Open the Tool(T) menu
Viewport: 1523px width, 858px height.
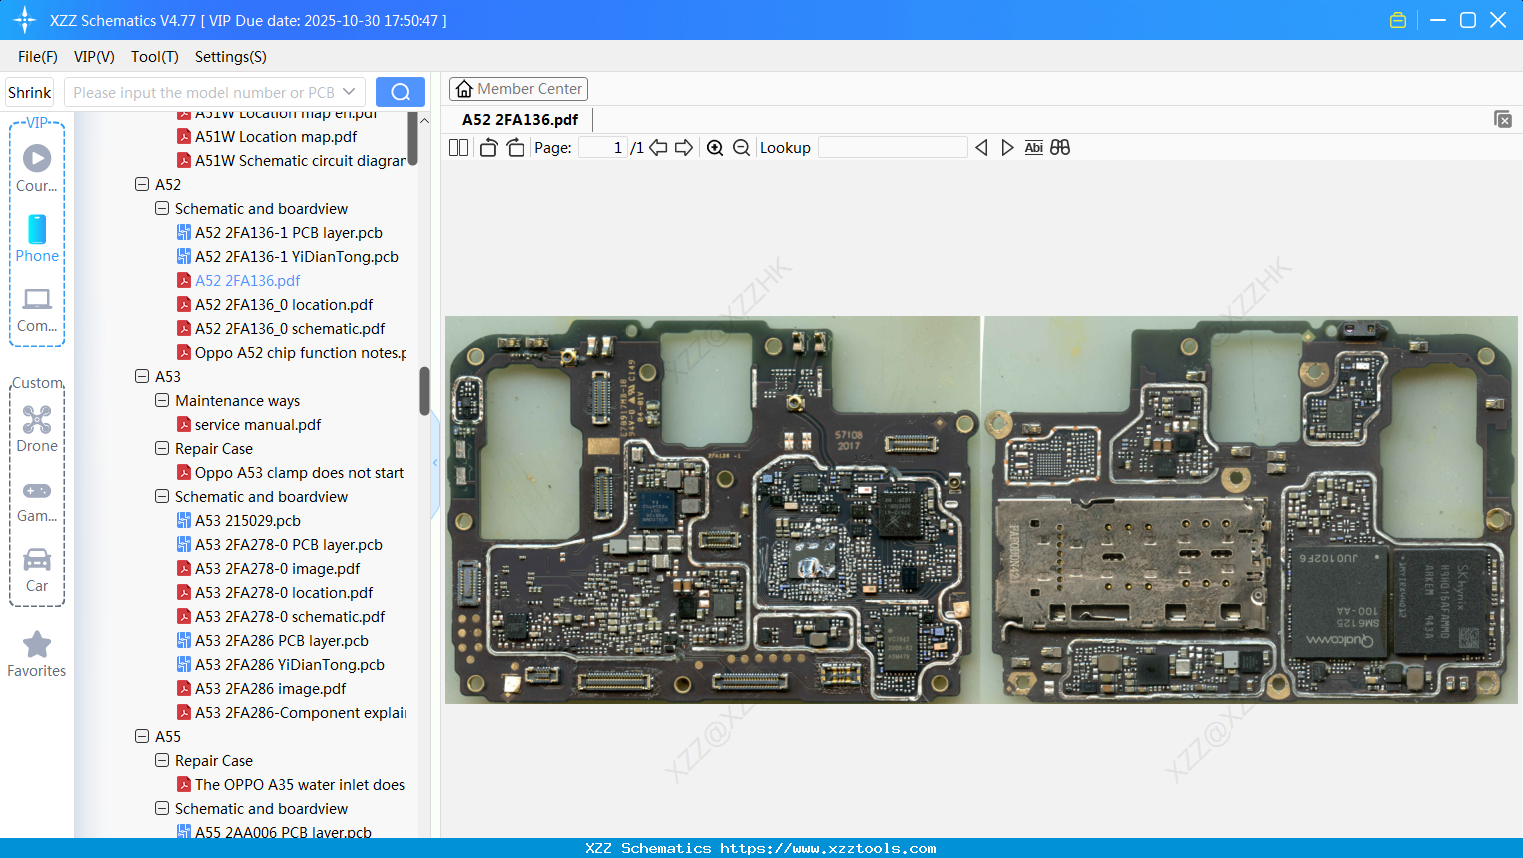(155, 57)
